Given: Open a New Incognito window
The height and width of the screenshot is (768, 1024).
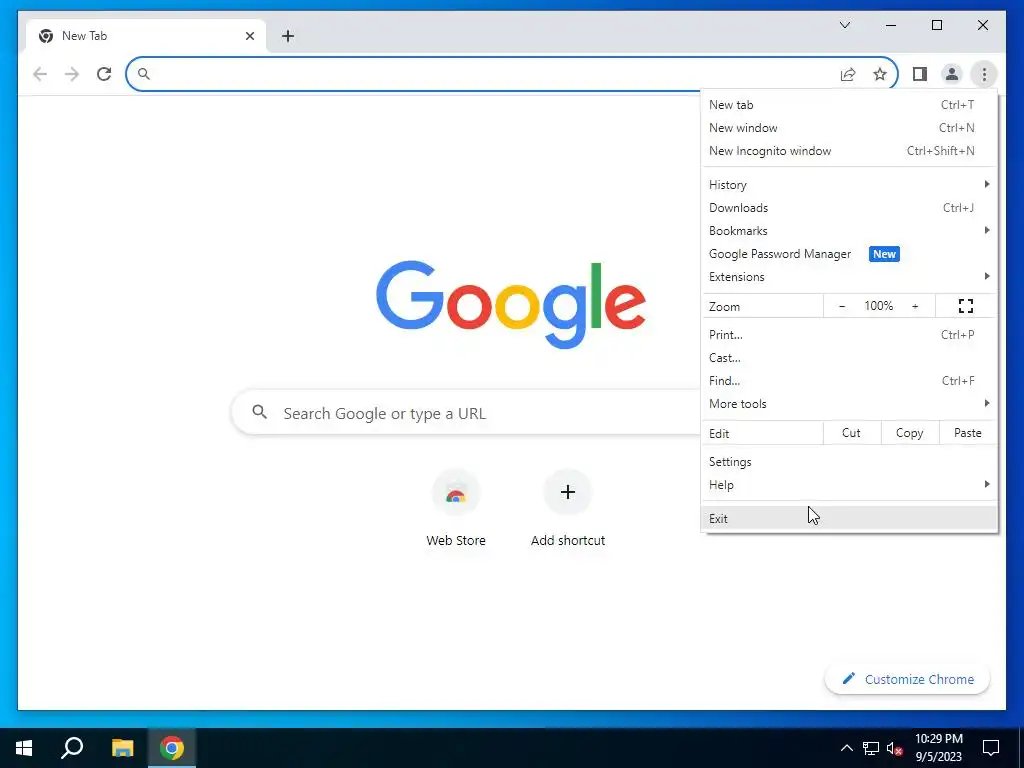Looking at the screenshot, I should tap(849, 151).
